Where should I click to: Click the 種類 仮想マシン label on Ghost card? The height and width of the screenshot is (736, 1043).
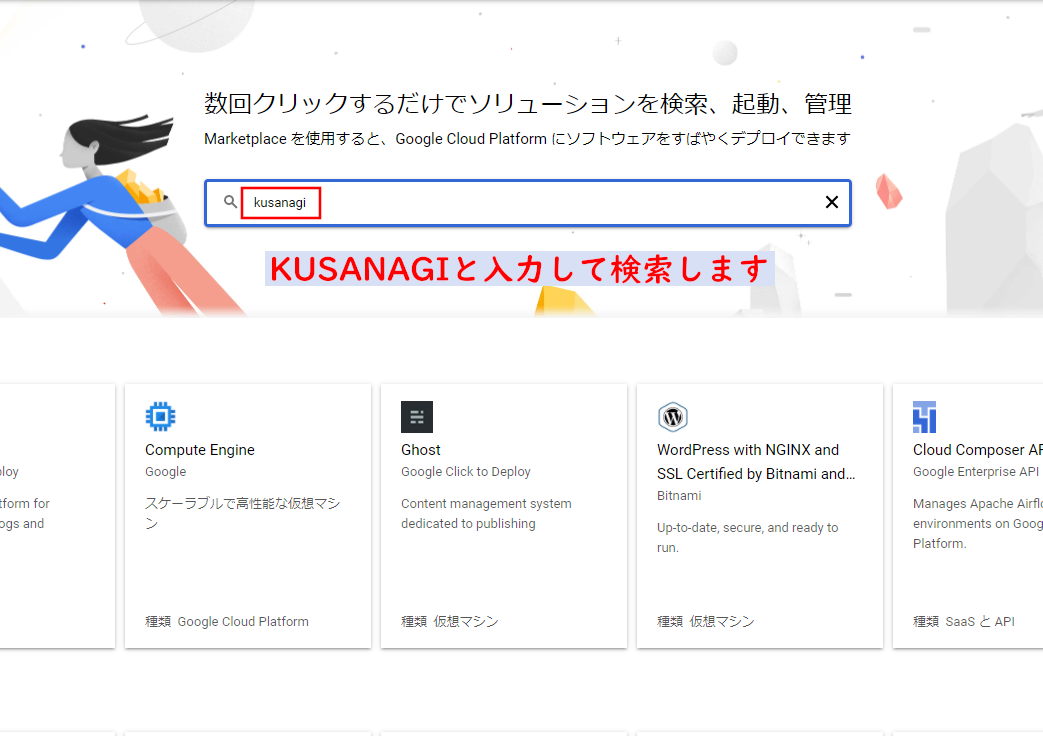point(450,622)
